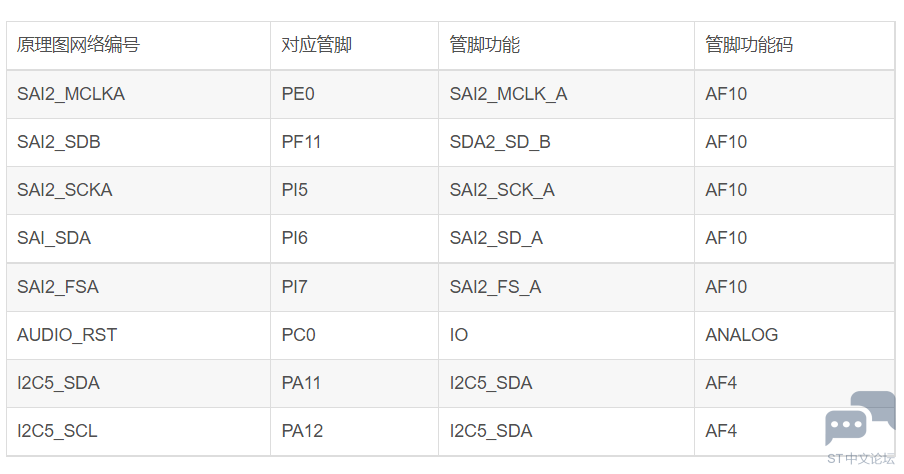Image resolution: width=904 pixels, height=474 pixels.
Task: Click the PE0 pin cell
Action: pos(354,94)
